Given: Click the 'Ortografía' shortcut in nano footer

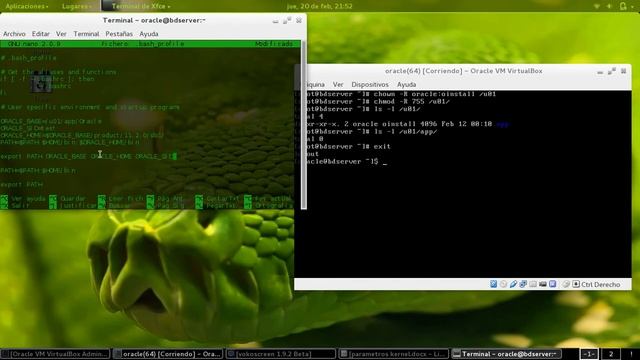Looking at the screenshot, I should click(269, 206).
